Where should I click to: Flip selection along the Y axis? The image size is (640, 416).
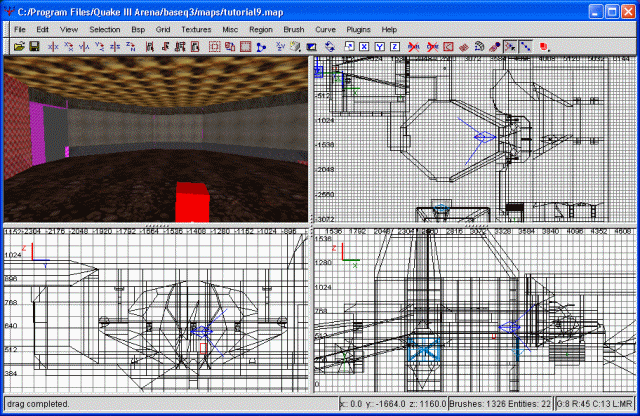(x=84, y=47)
